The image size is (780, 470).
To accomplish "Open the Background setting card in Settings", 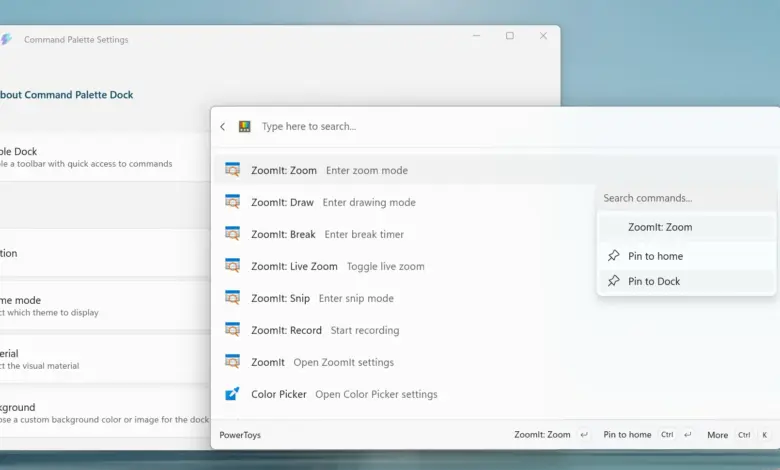I will coord(105,413).
